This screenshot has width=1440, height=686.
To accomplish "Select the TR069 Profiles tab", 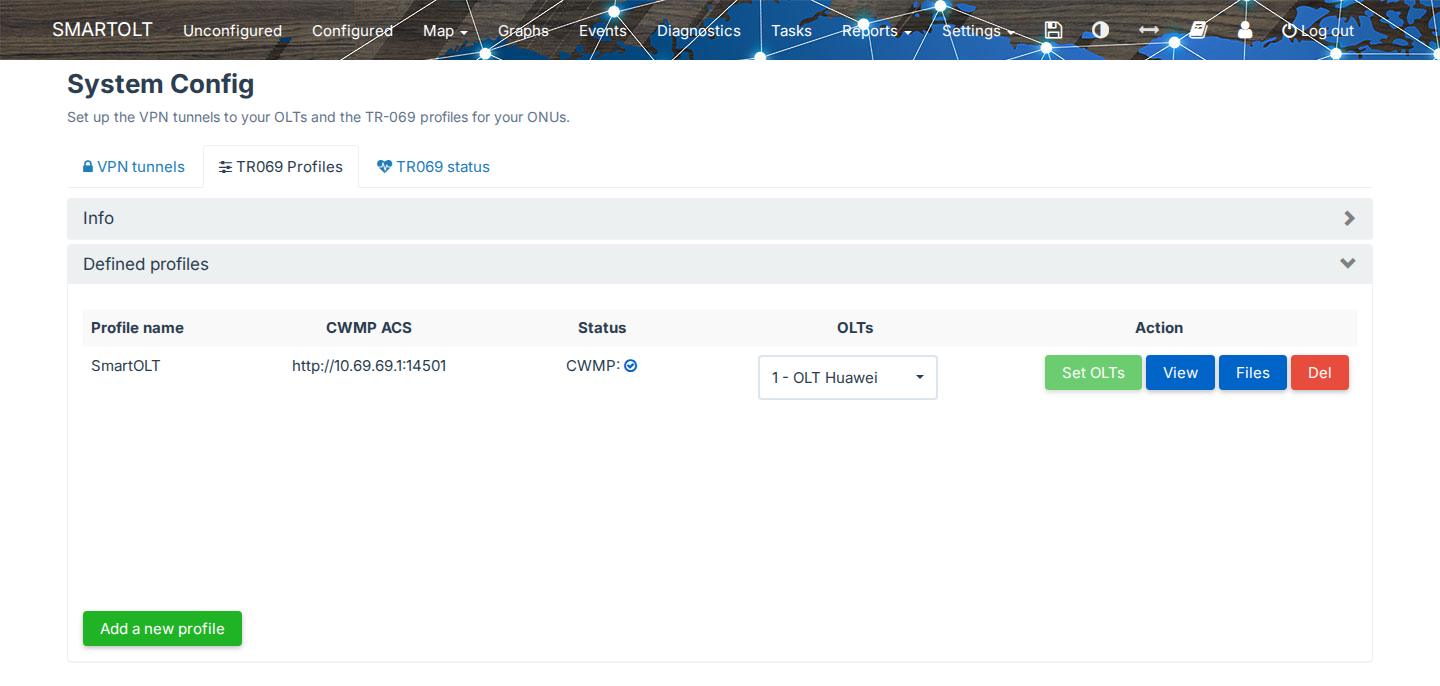I will 281,167.
